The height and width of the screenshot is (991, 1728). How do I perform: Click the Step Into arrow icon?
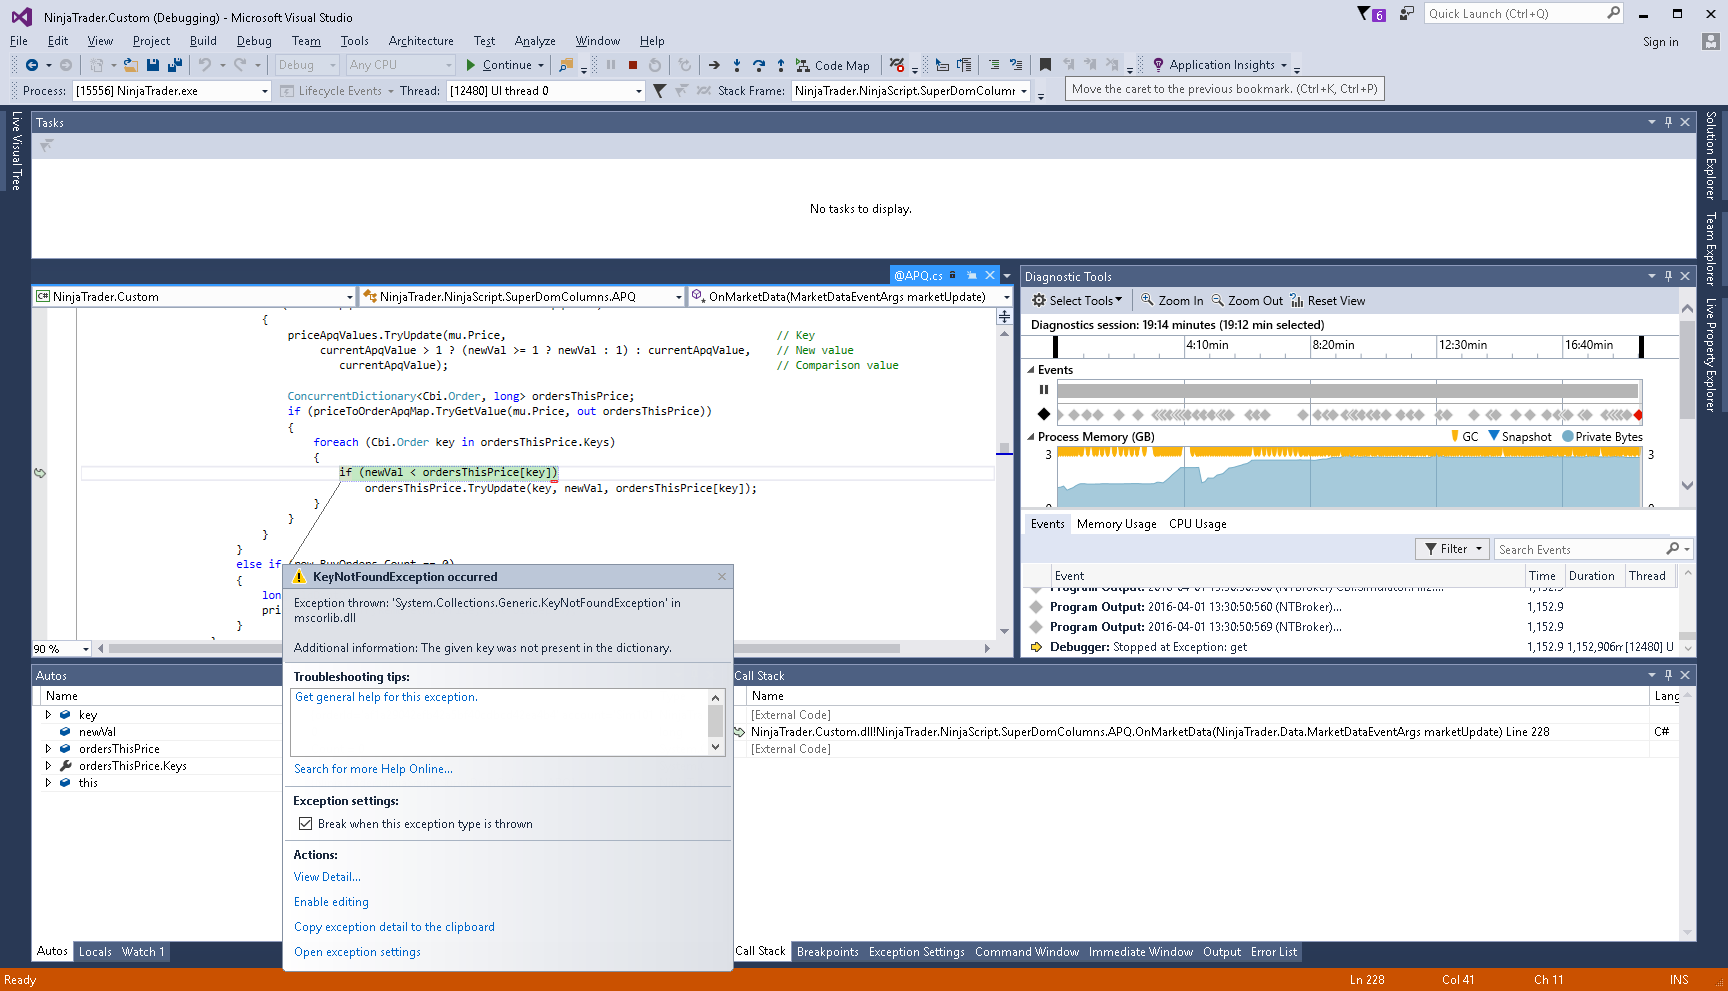click(x=737, y=65)
